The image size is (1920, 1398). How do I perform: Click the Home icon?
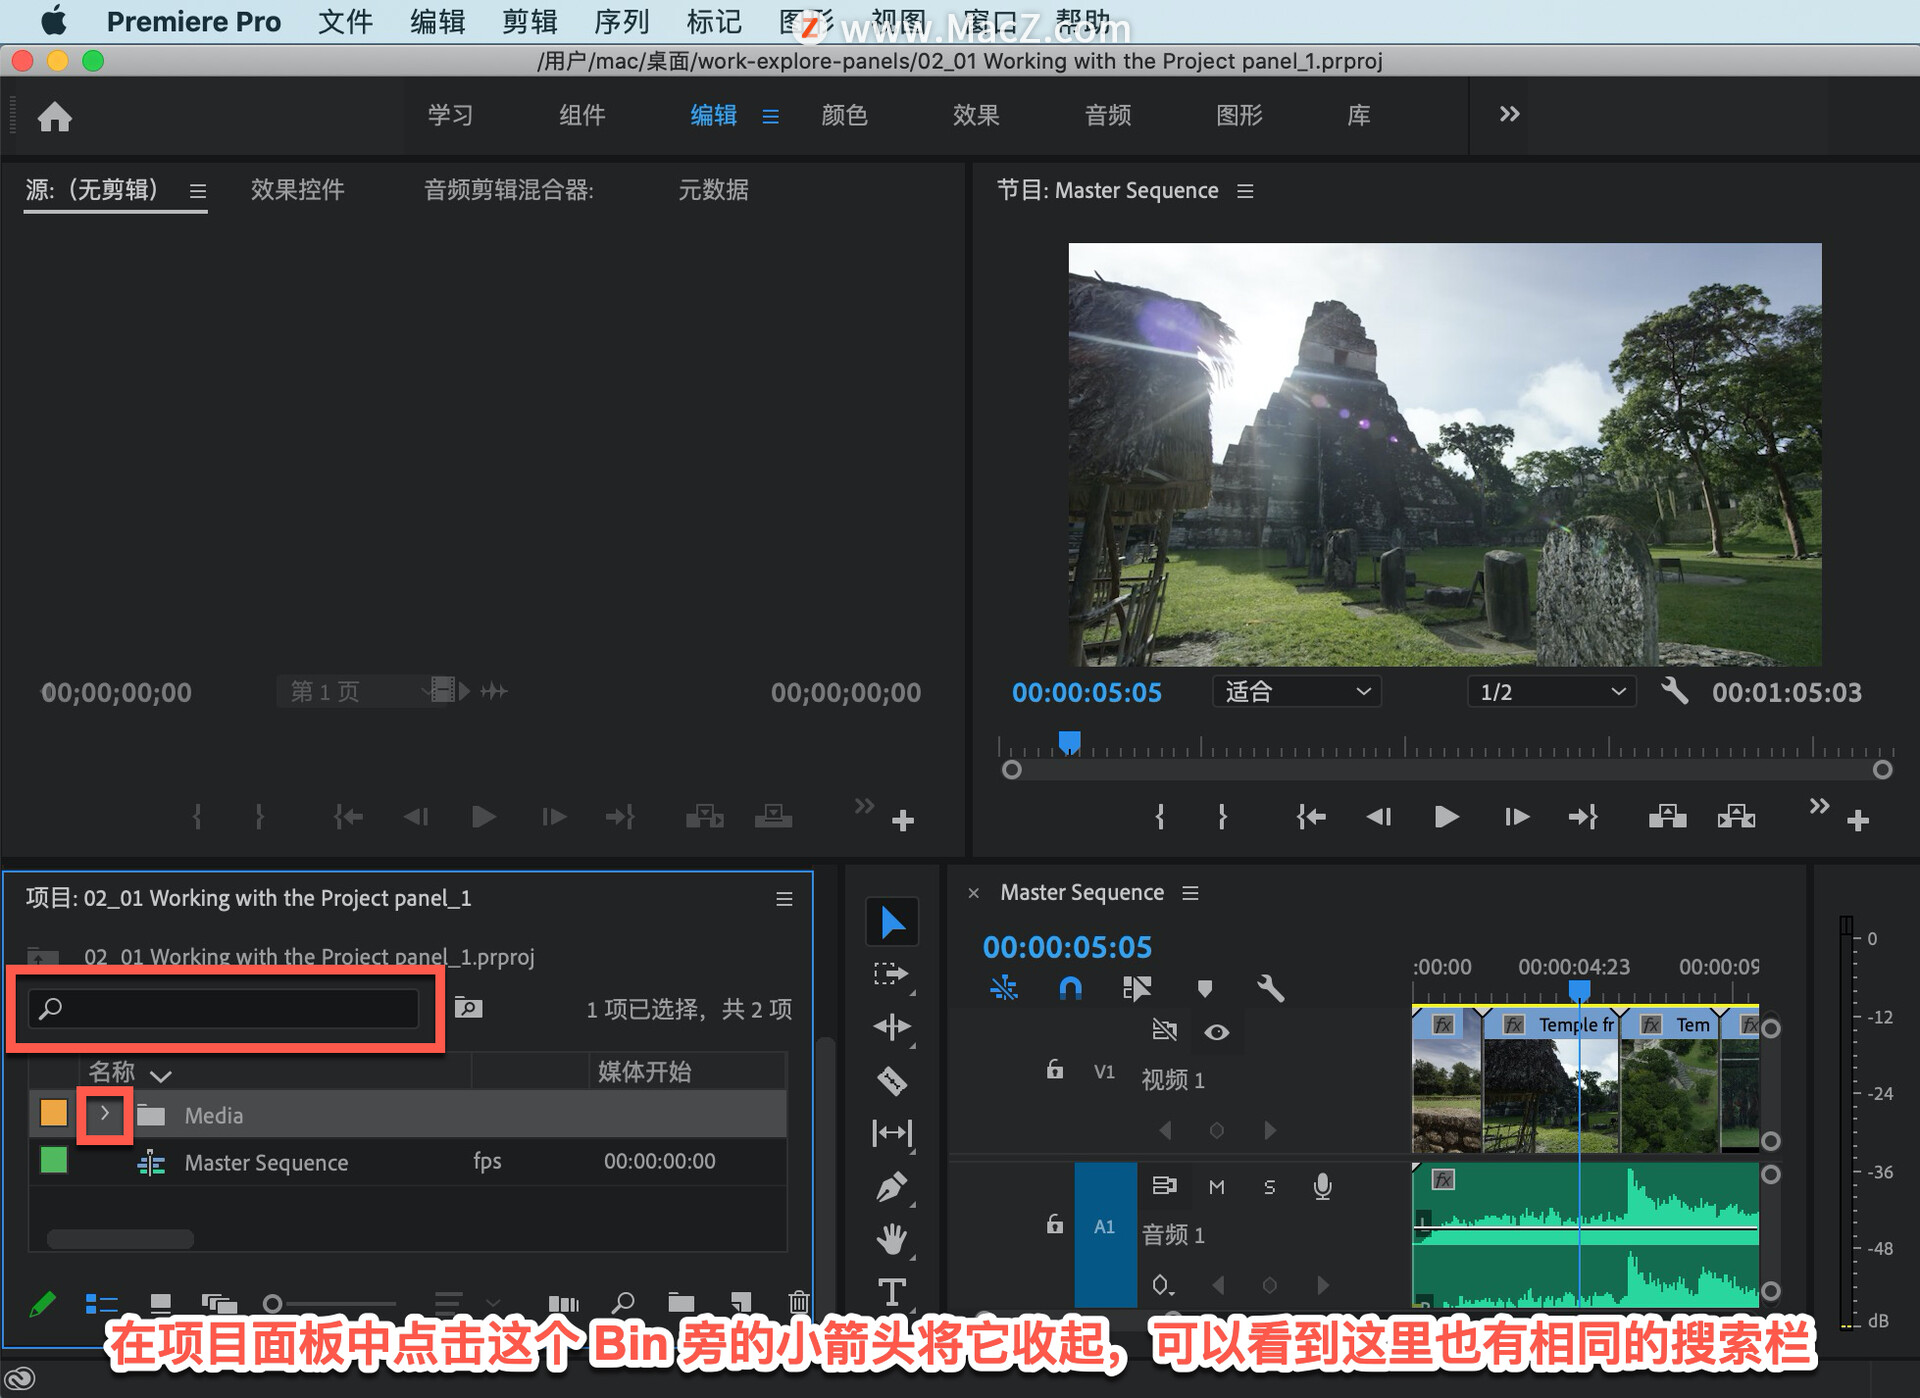(55, 116)
